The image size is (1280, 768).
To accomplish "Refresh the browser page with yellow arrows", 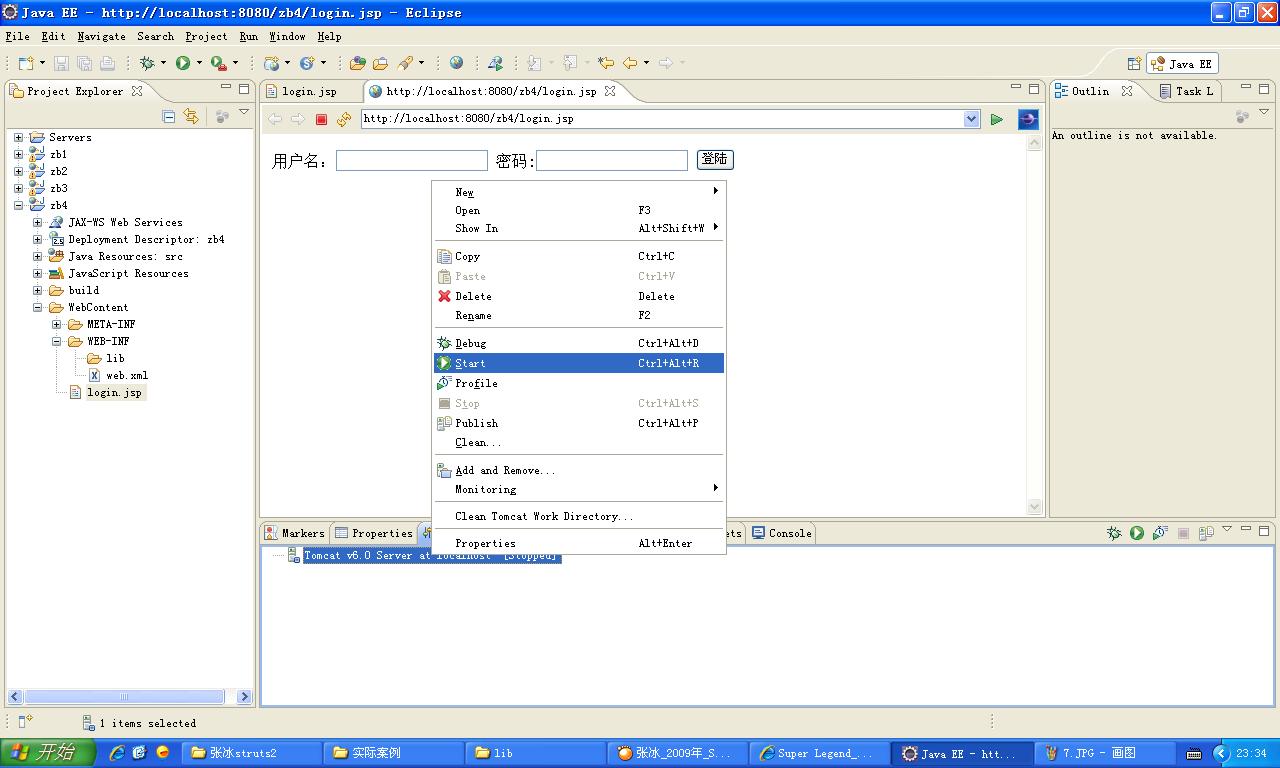I will (x=344, y=119).
